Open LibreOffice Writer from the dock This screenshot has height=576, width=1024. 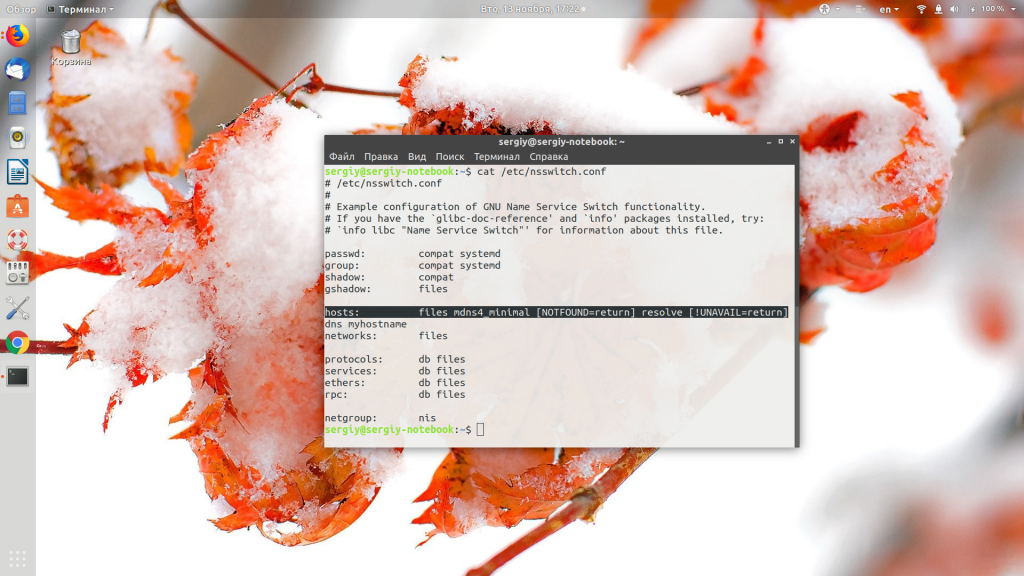(x=18, y=172)
